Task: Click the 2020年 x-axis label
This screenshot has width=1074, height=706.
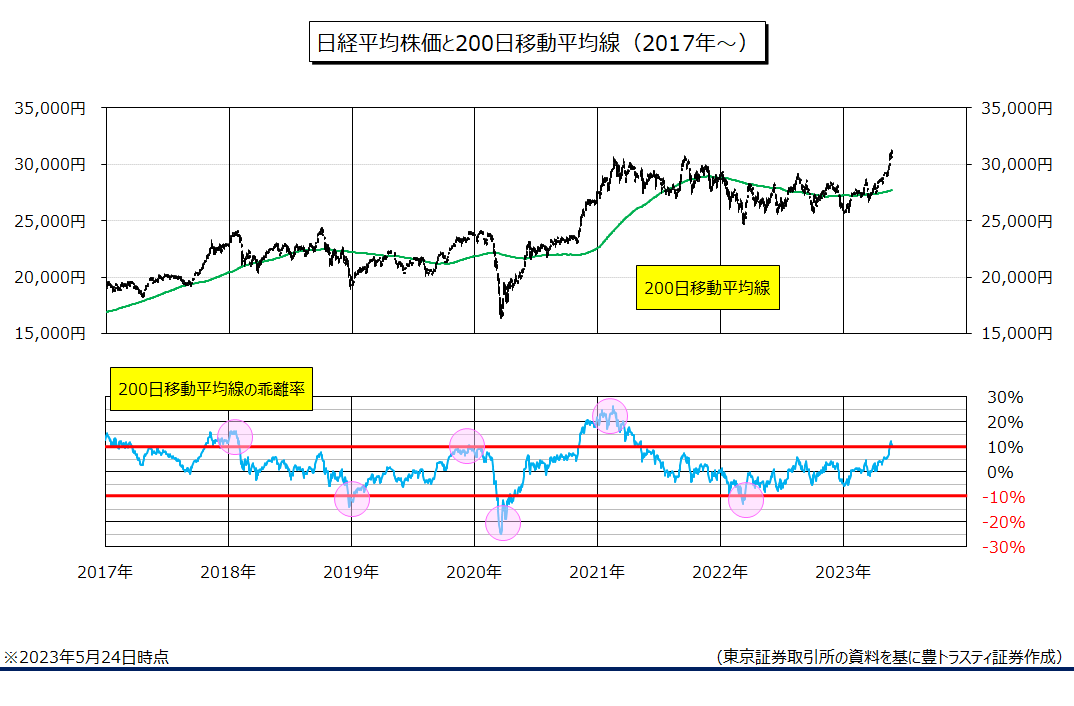Action: [474, 572]
